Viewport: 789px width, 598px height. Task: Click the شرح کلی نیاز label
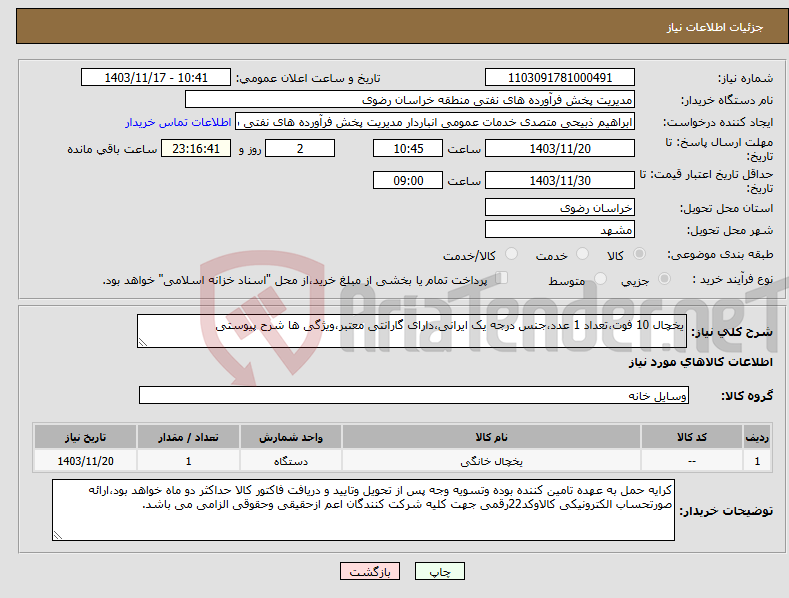coord(732,332)
